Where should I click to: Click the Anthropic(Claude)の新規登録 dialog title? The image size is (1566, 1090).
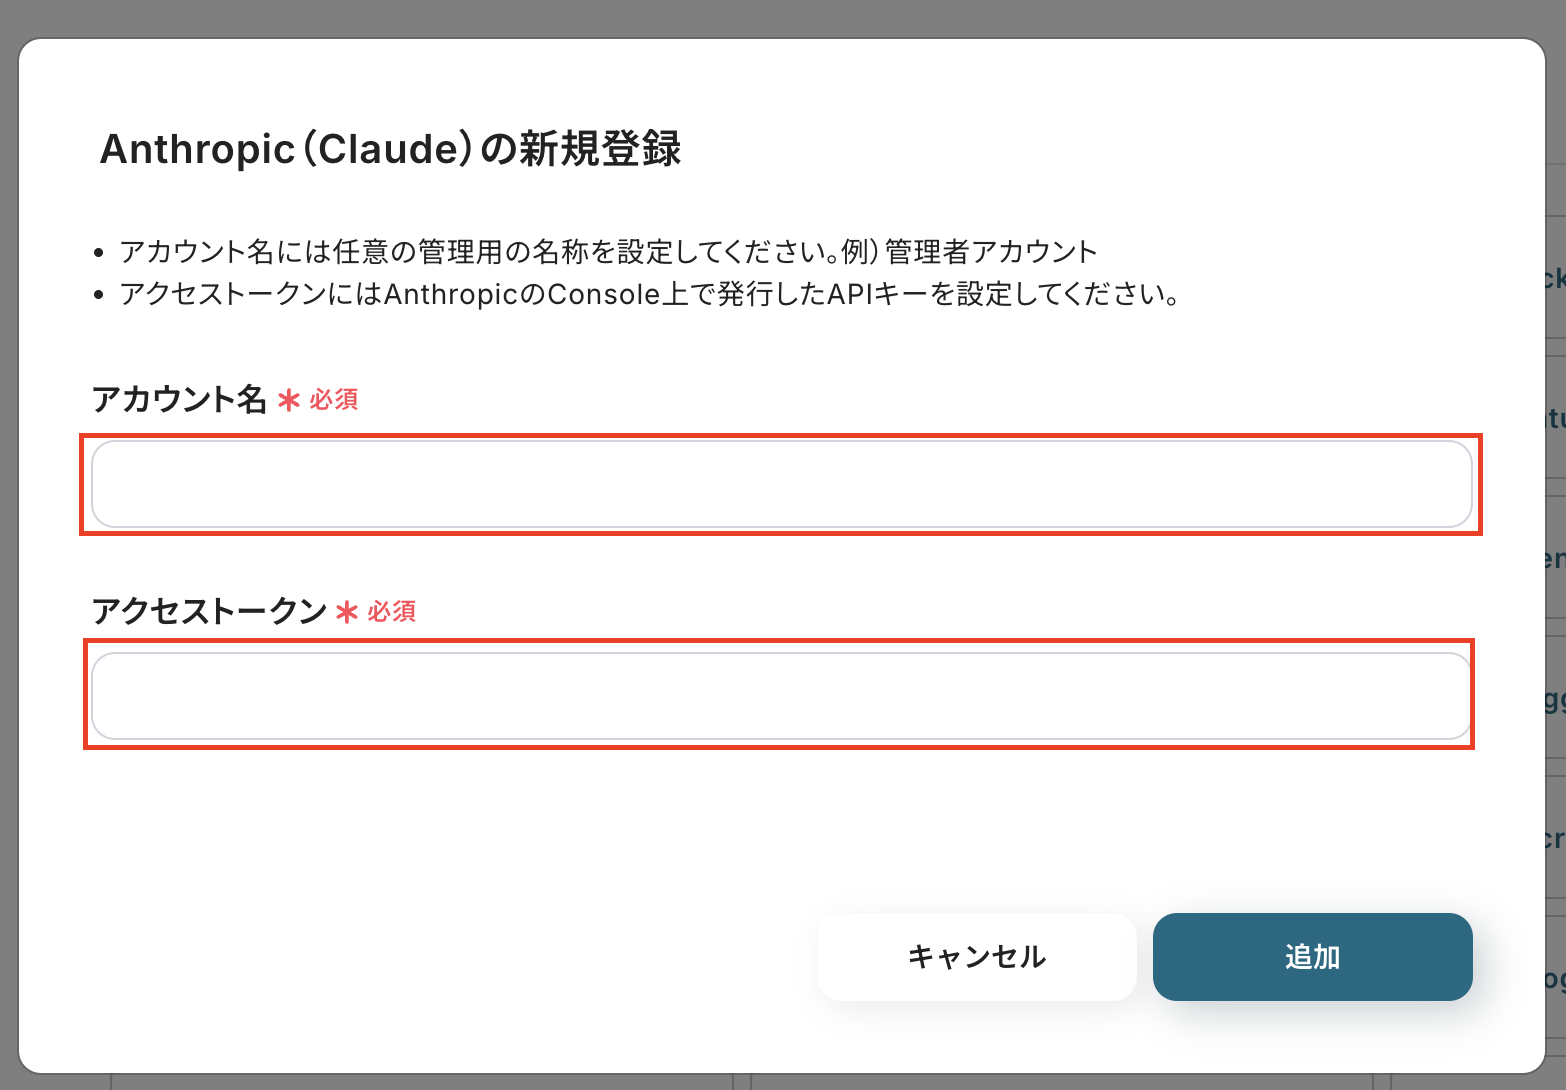pyautogui.click(x=390, y=149)
